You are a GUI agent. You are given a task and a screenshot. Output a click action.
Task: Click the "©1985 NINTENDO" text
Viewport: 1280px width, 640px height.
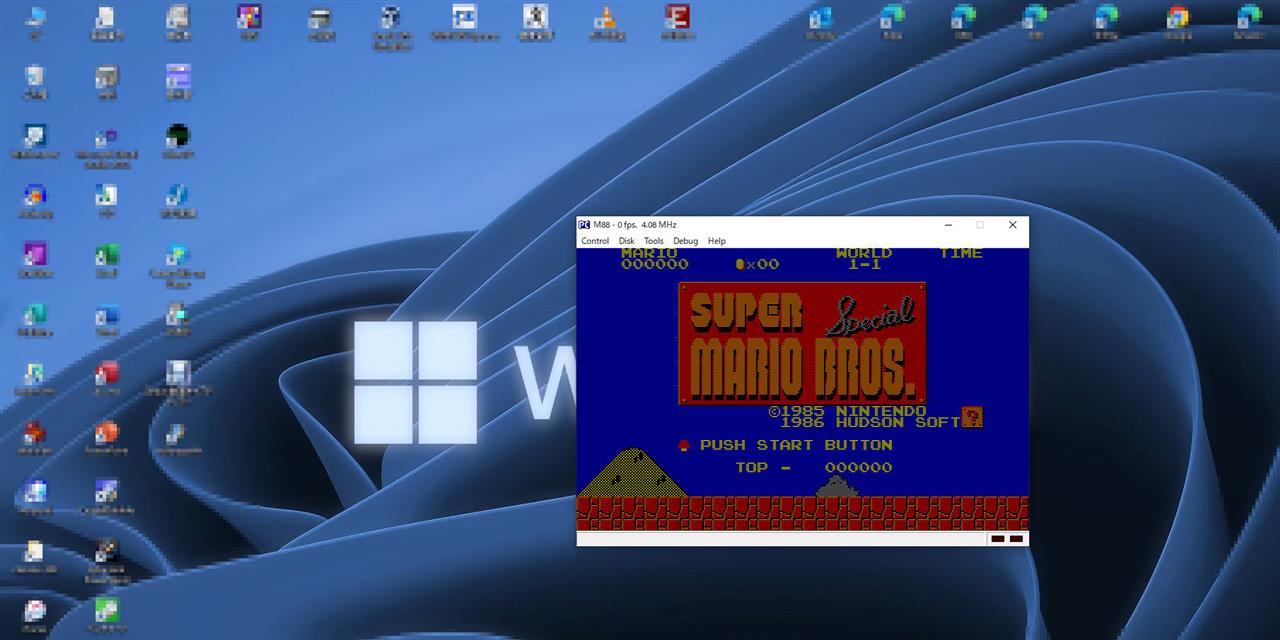847,411
